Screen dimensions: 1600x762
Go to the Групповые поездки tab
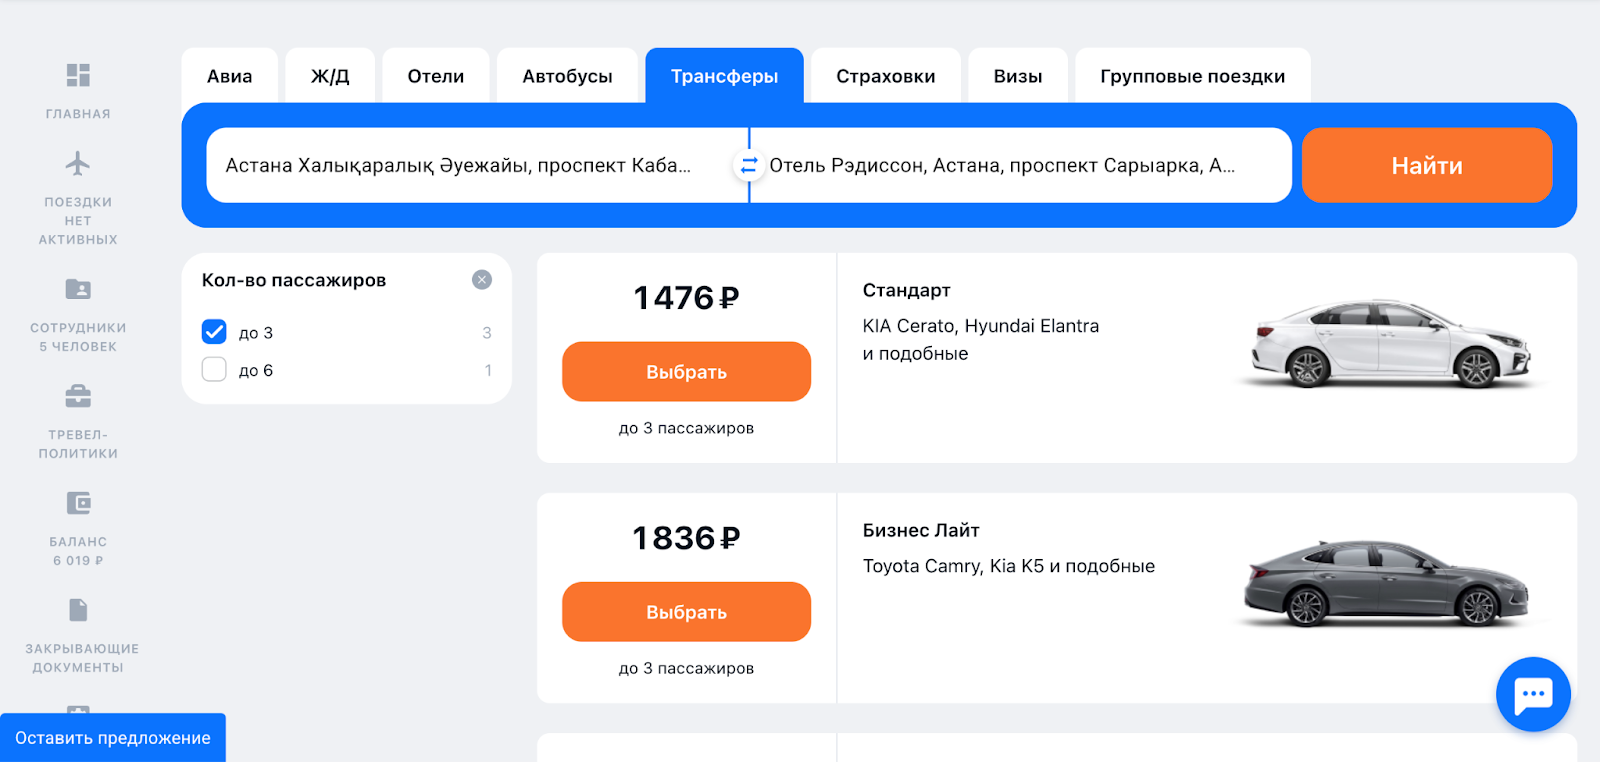(x=1193, y=76)
